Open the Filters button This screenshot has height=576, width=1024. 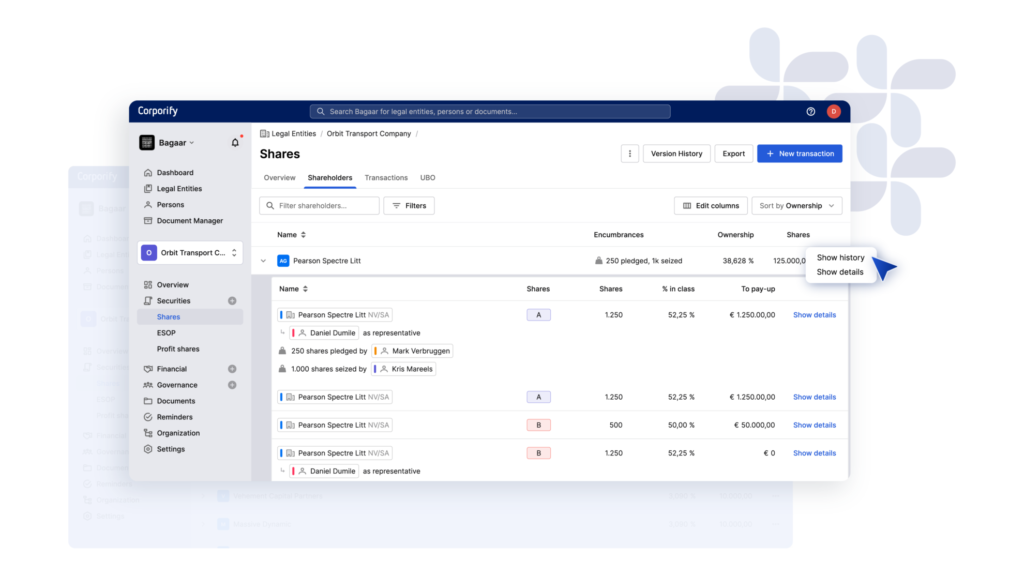point(409,206)
